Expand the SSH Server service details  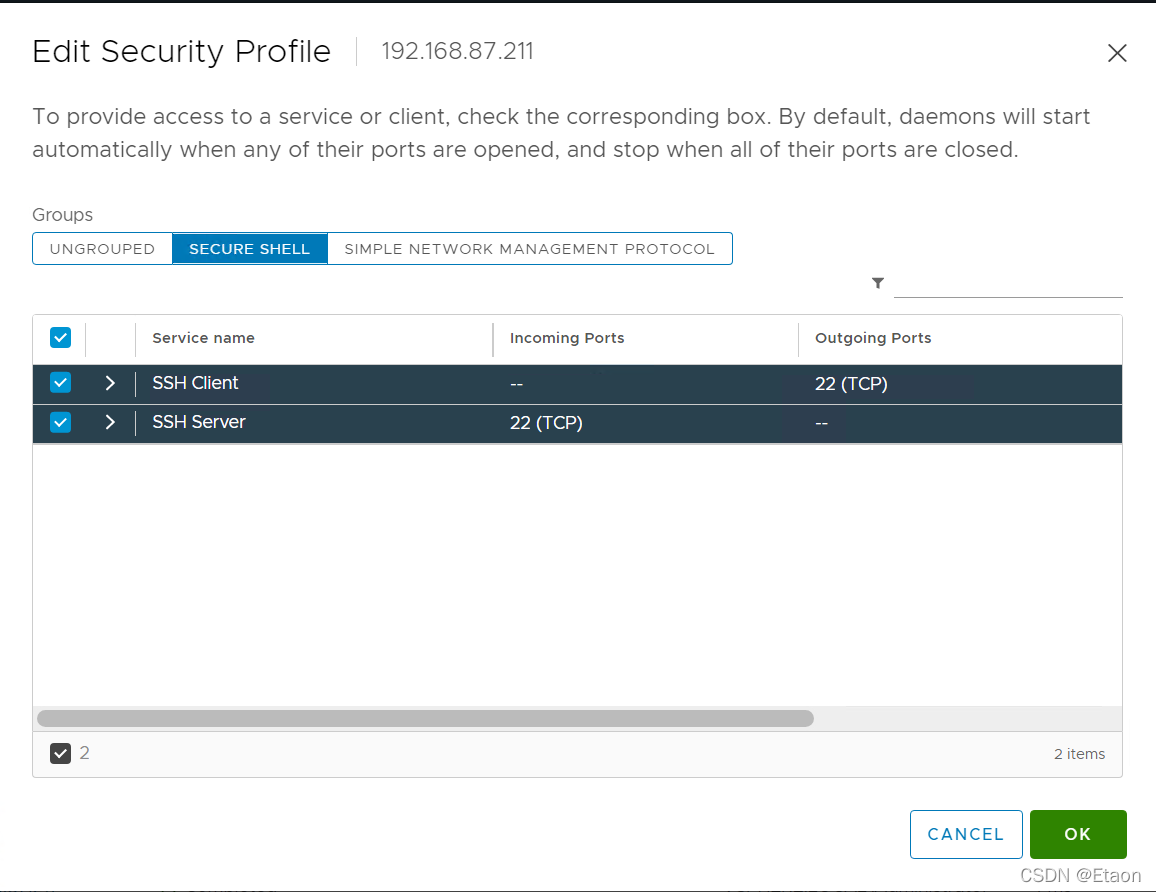[x=110, y=422]
